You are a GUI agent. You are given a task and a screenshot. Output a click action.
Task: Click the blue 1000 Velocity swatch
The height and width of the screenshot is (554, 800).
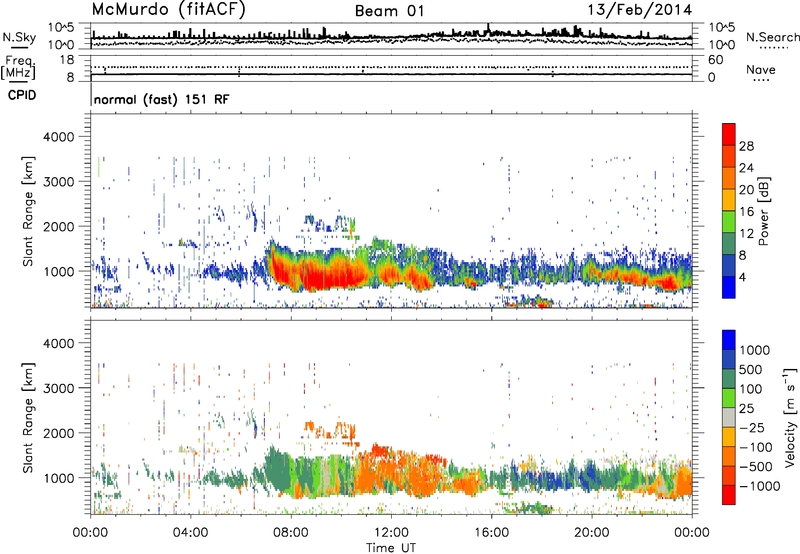pyautogui.click(x=729, y=340)
